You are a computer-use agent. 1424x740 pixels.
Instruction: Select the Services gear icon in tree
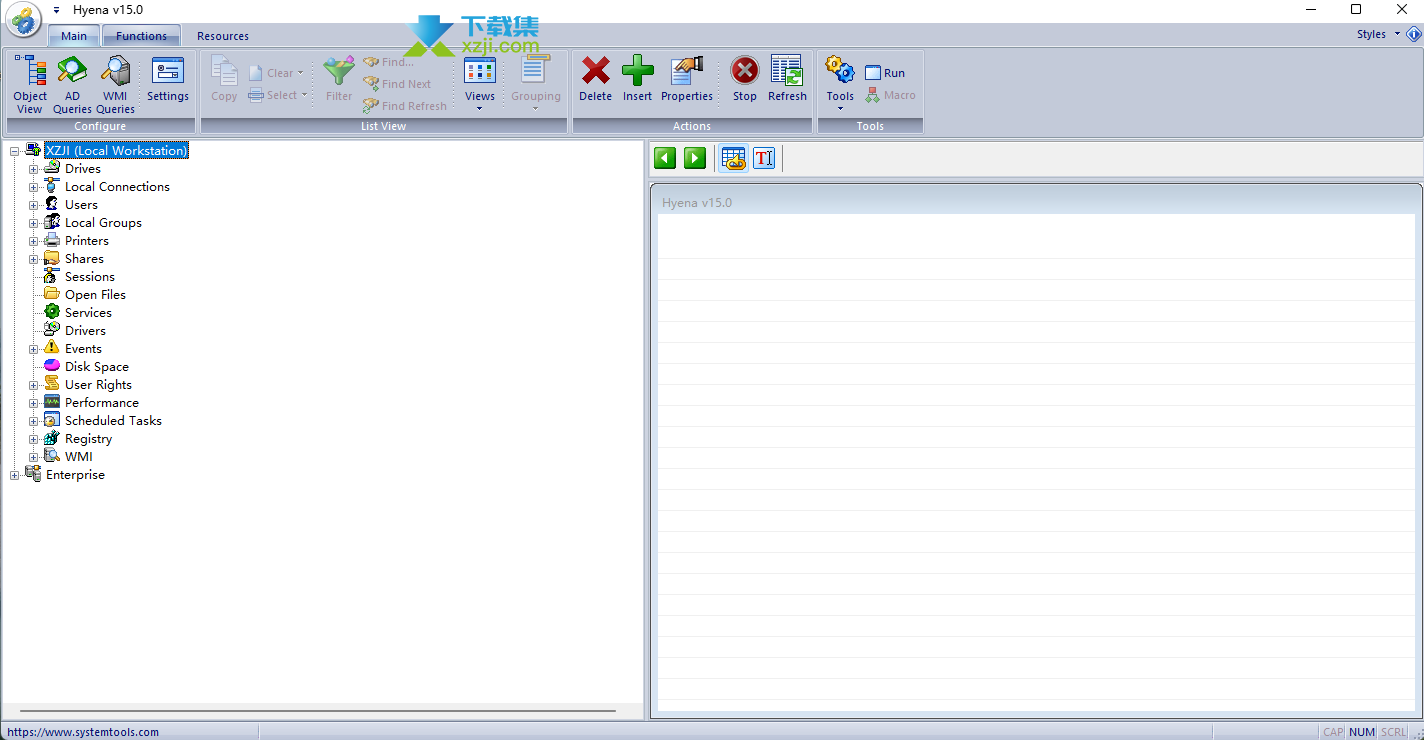coord(52,312)
